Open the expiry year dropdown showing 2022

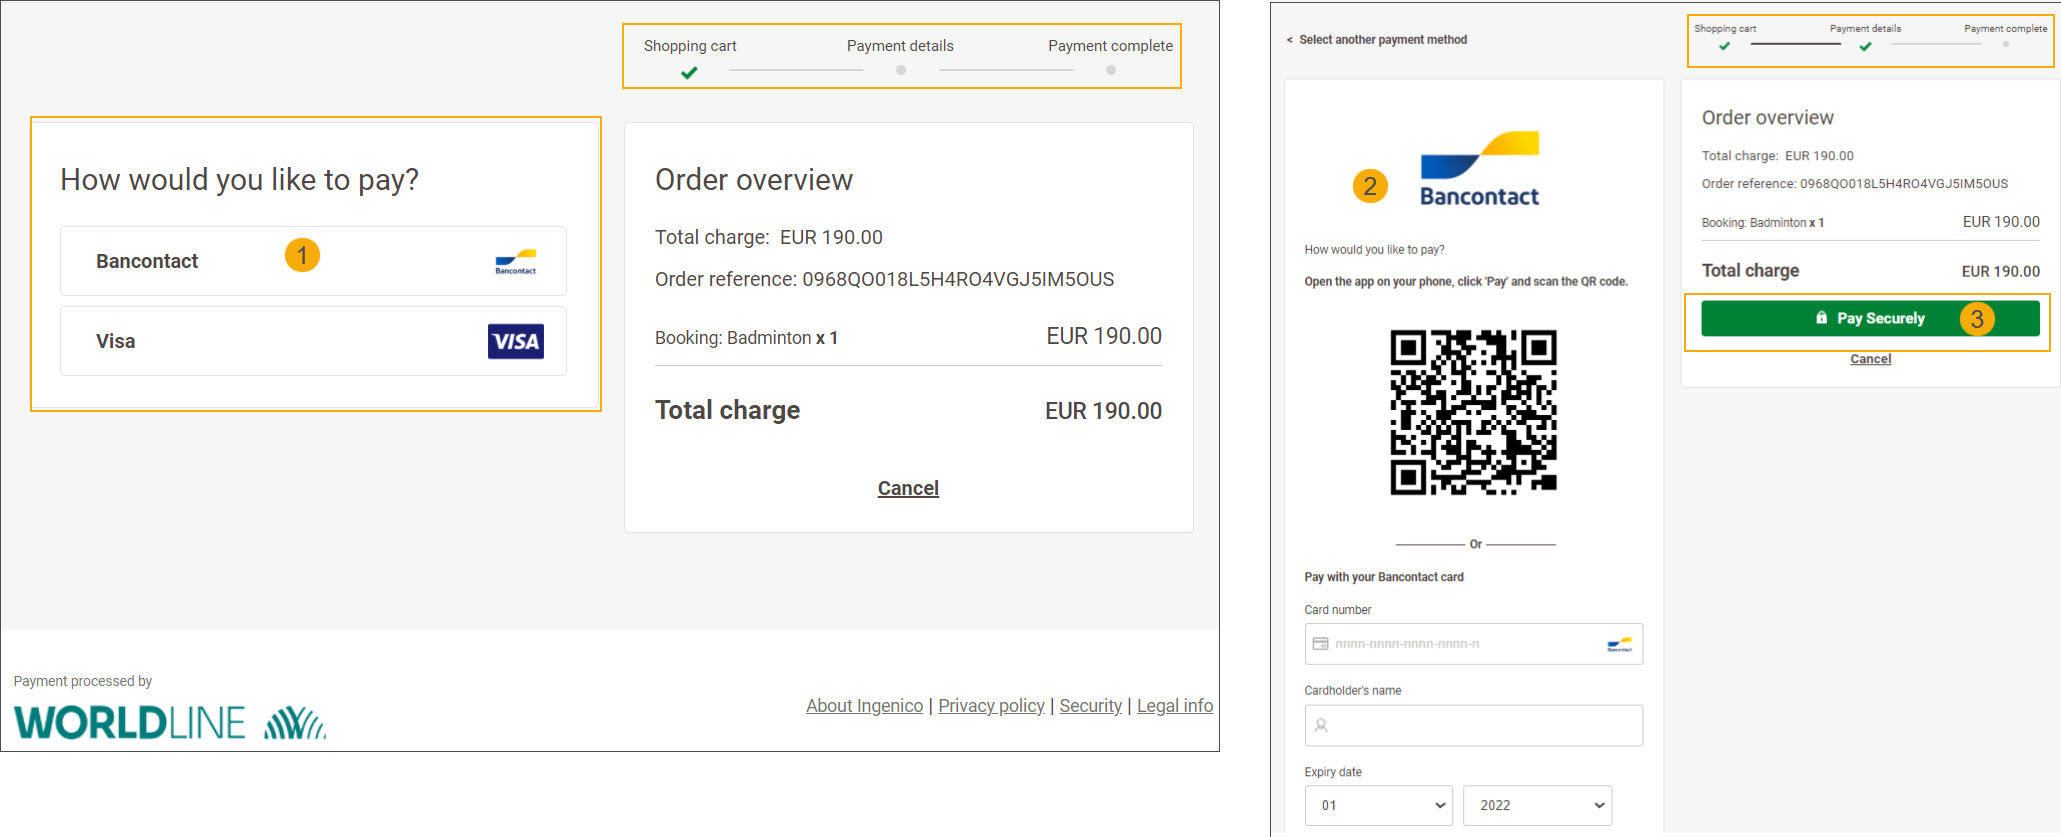[1537, 805]
